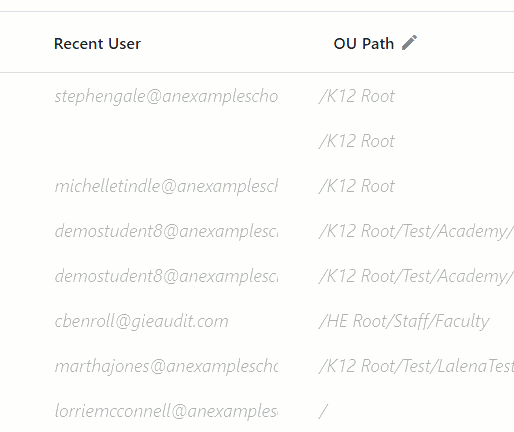Click blank header space between Recent User and OU Path
The image size is (514, 432).
pos(237,44)
